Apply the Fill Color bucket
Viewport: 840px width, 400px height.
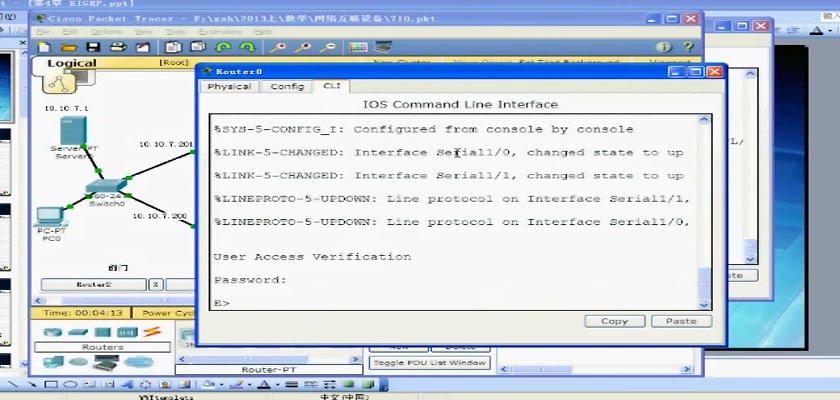(209, 384)
